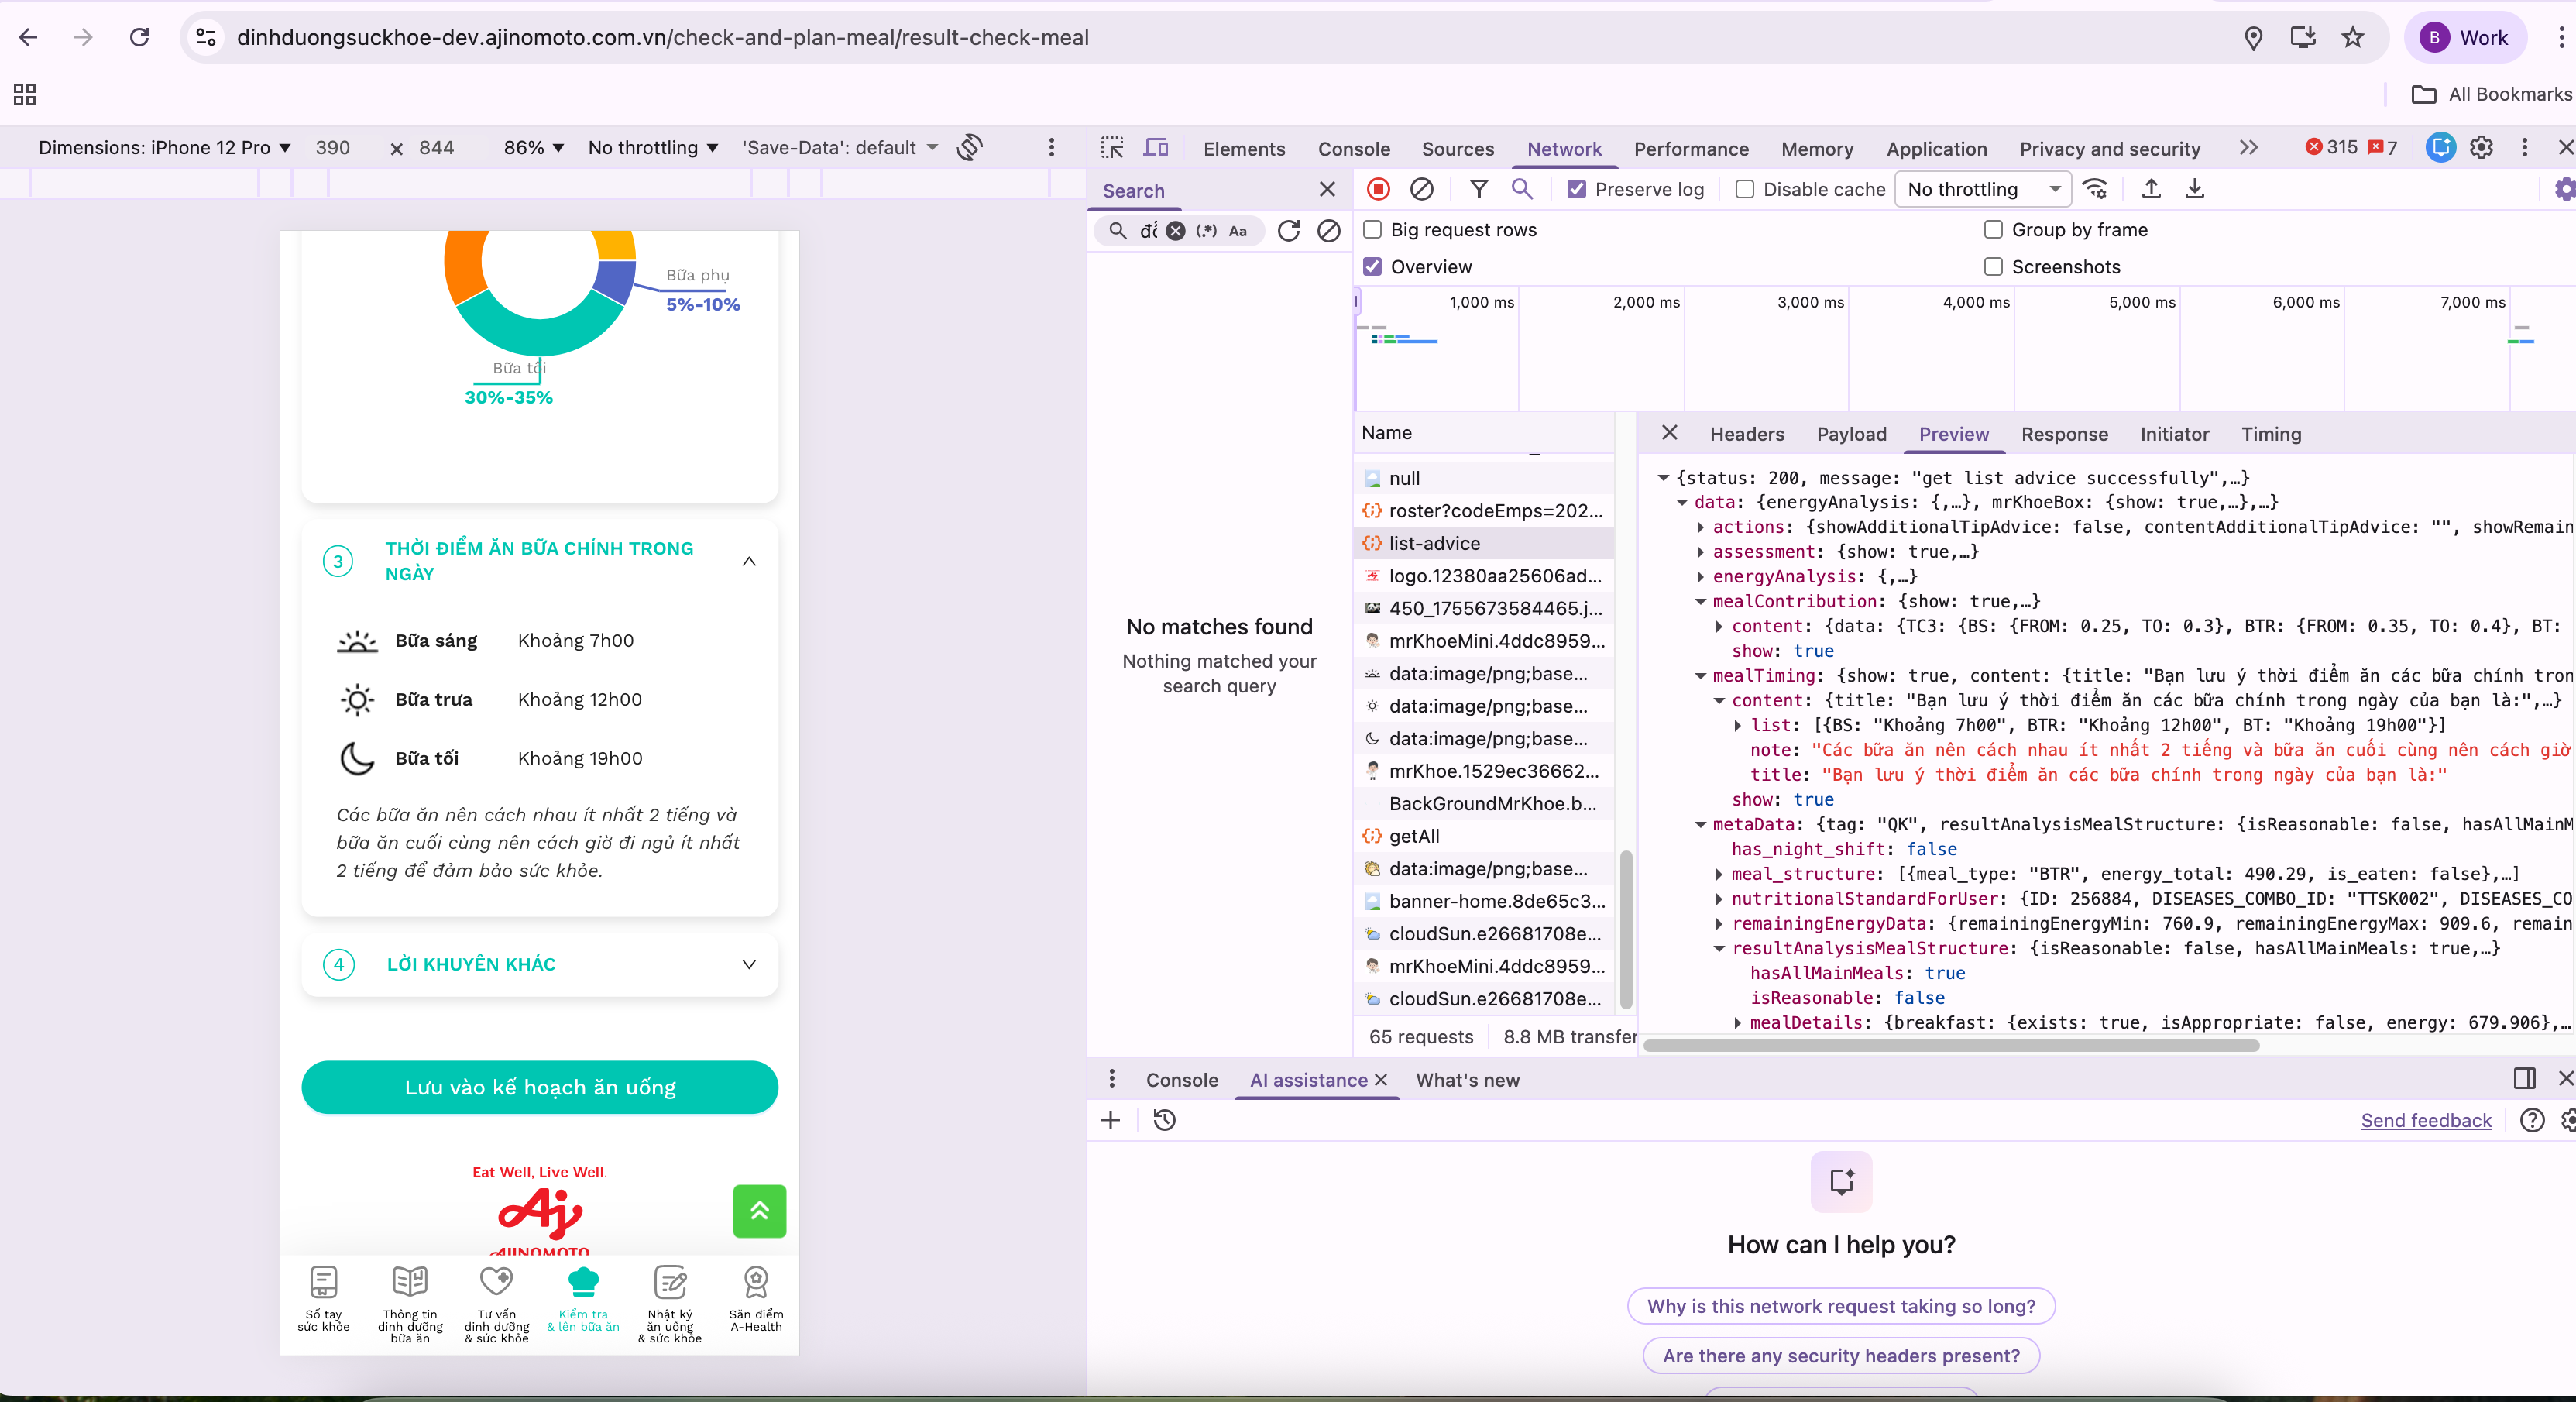Toggle device toolbar icon

(1156, 148)
